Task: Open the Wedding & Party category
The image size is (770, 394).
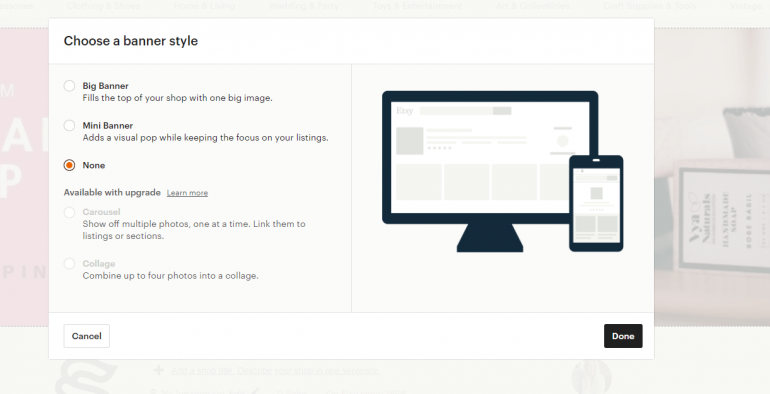Action: point(303,6)
